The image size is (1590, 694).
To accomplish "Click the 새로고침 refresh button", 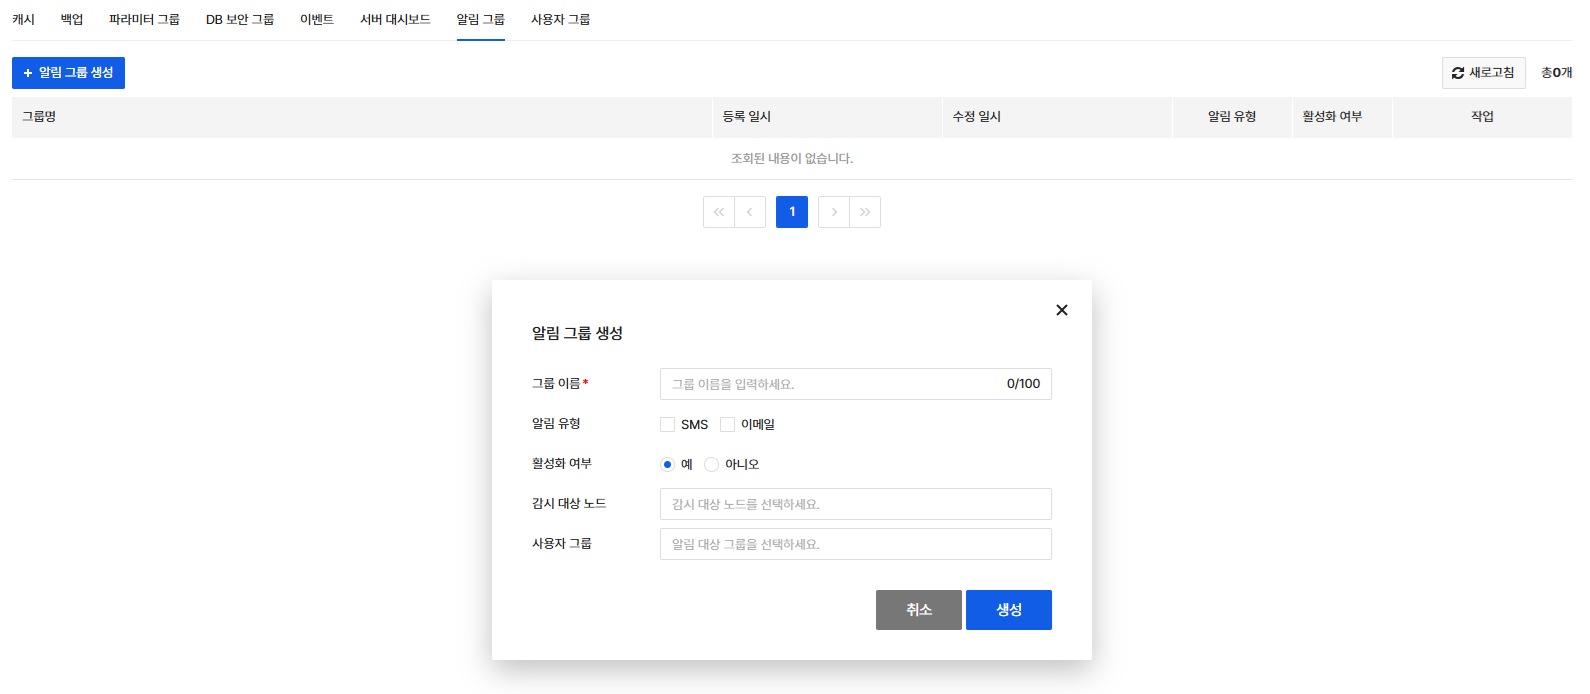I will [x=1483, y=73].
